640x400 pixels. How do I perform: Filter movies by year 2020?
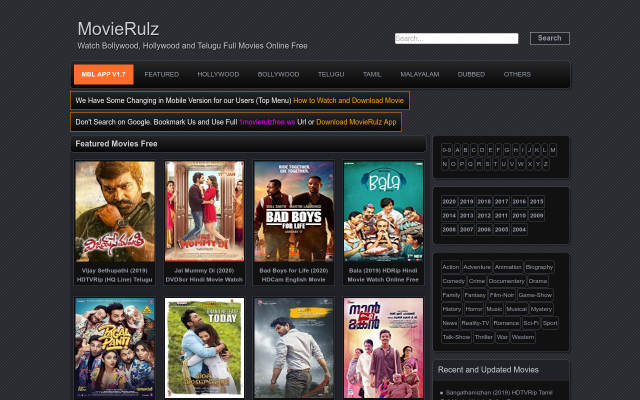pyautogui.click(x=449, y=202)
